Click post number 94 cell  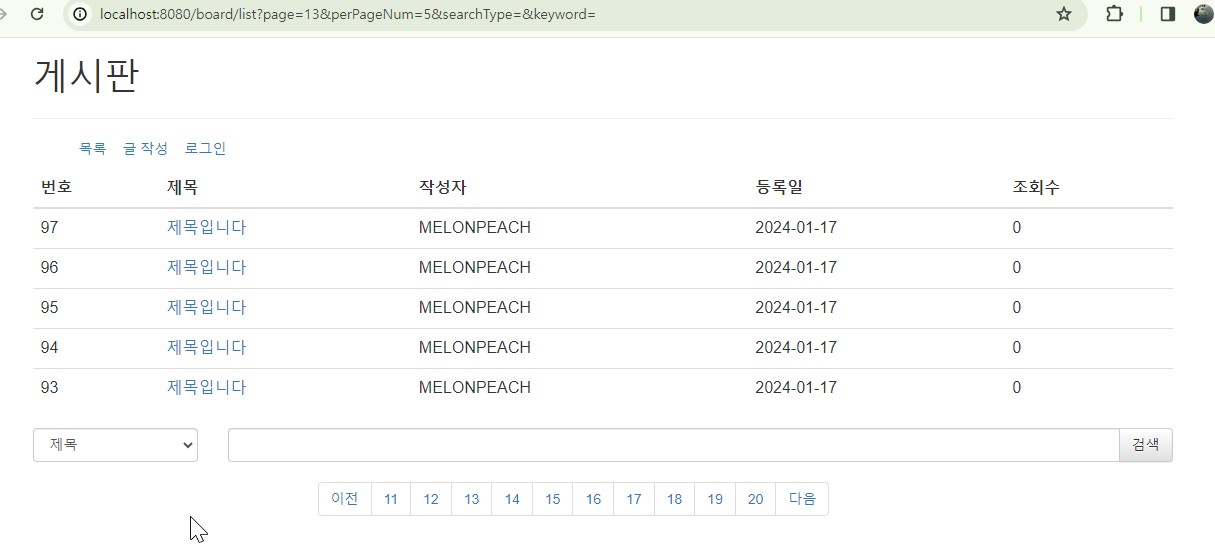click(x=50, y=347)
